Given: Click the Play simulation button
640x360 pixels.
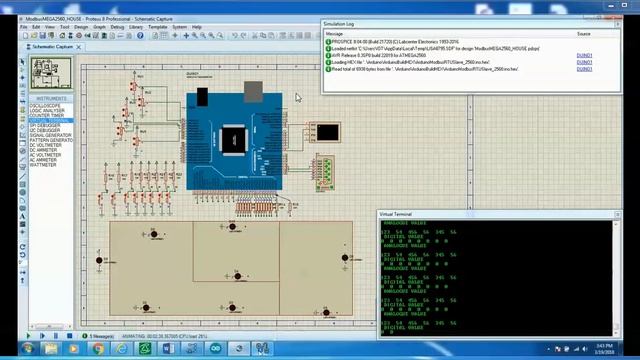Looking at the screenshot, I should [x=28, y=336].
